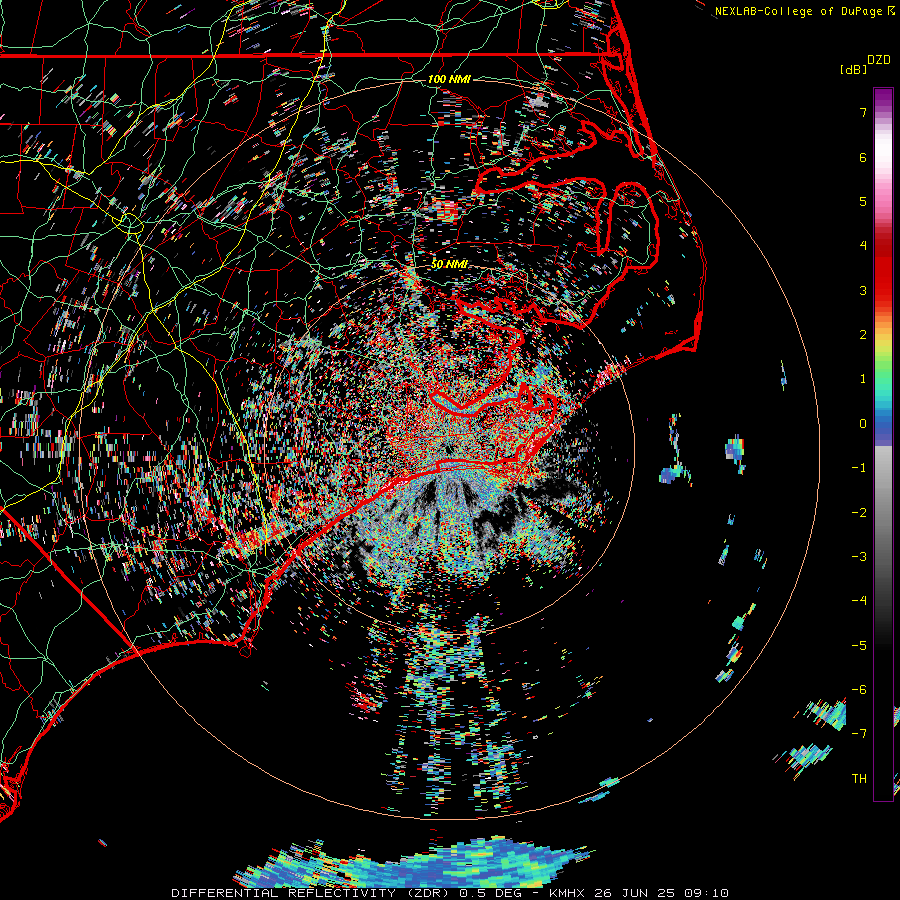Viewport: 900px width, 900px height.
Task: Click the color scale value 0
Action: 863,424
